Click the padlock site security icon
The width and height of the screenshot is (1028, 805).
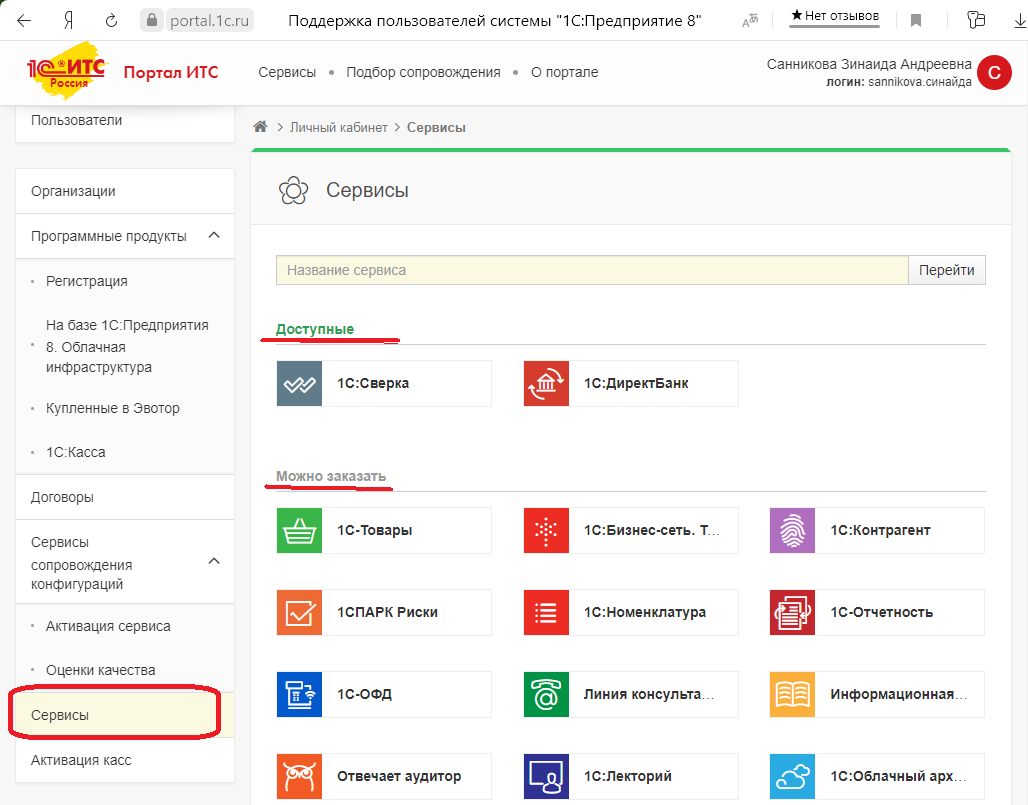pyautogui.click(x=151, y=20)
